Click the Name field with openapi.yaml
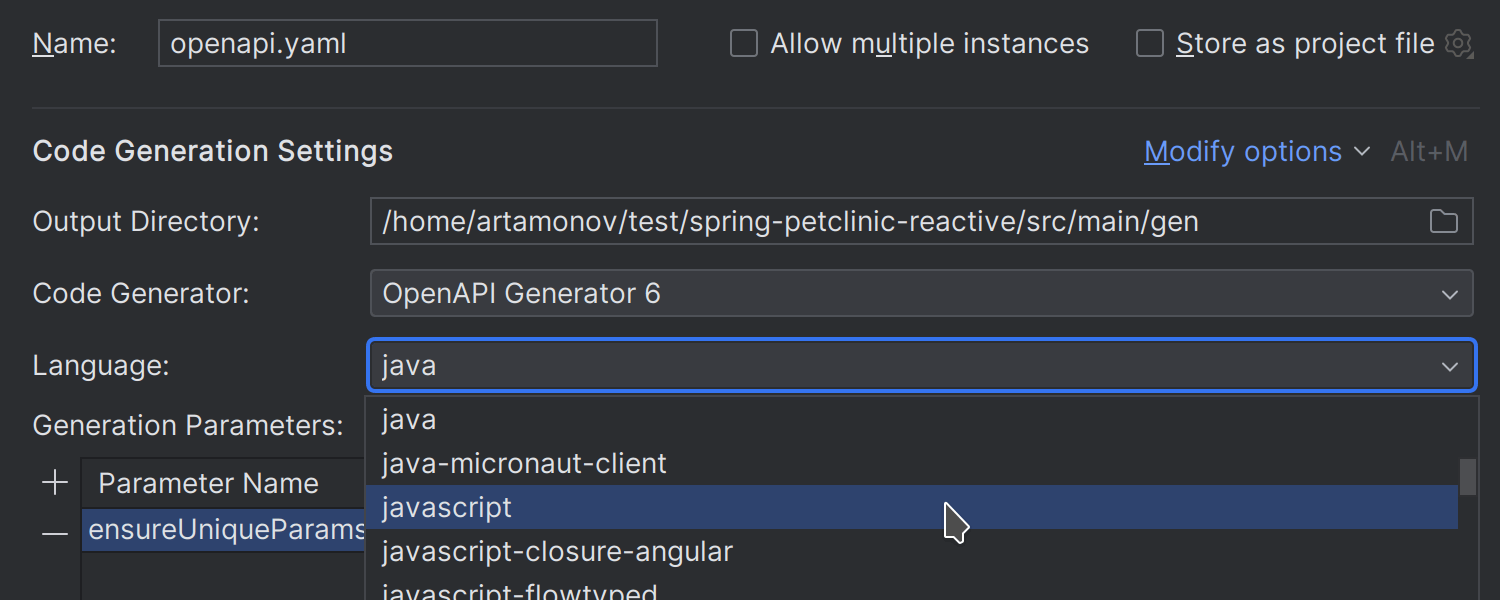This screenshot has height=600, width=1500. point(407,44)
